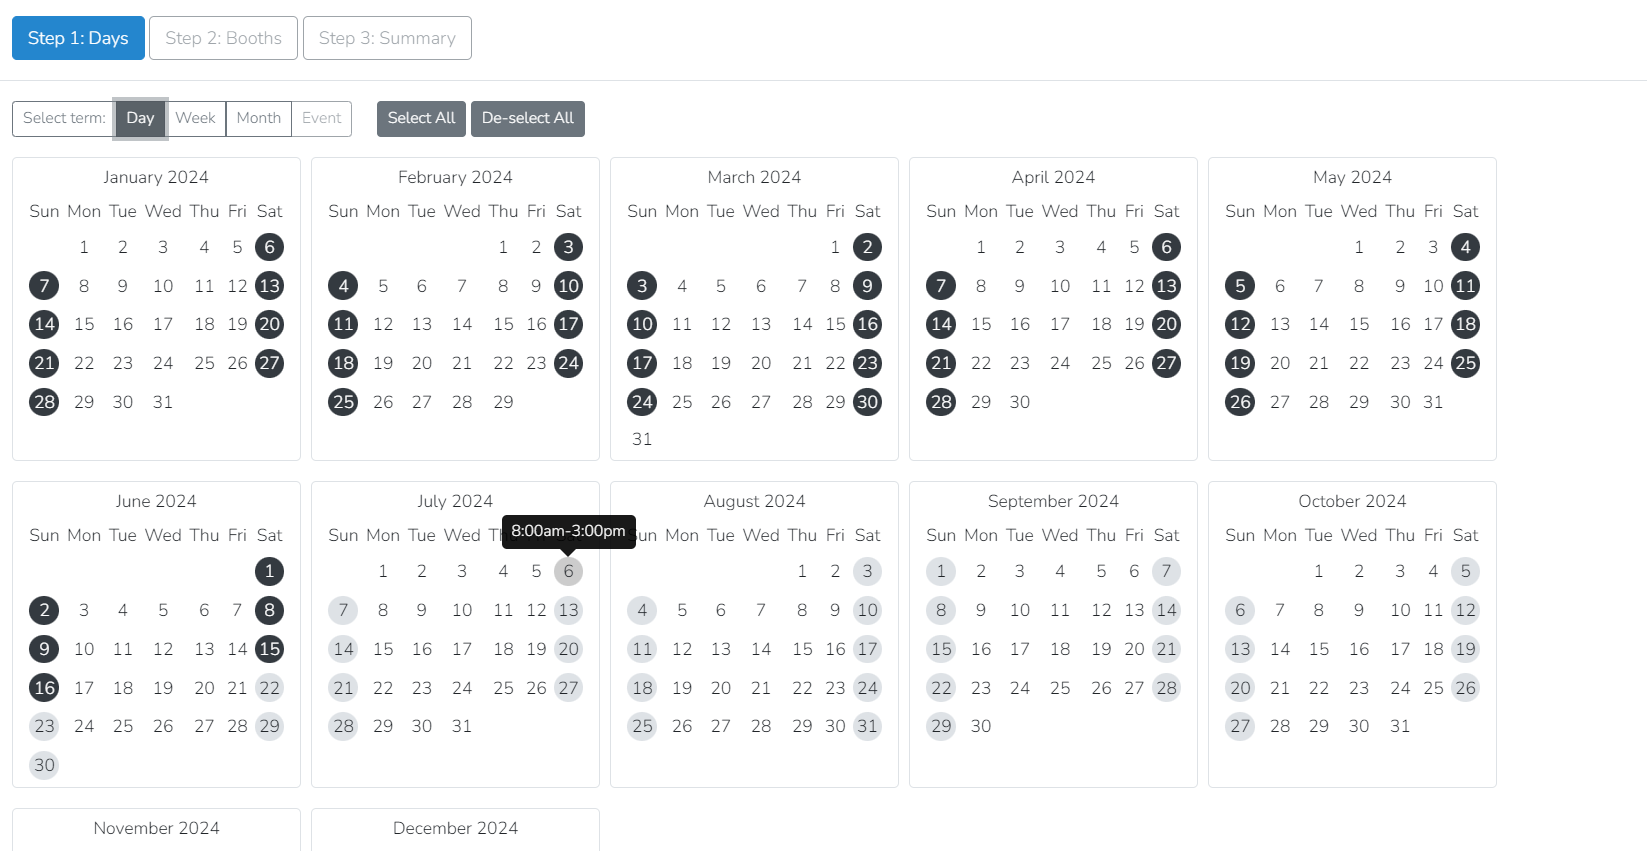Select Sunday, June 30, 2024
Image resolution: width=1647 pixels, height=851 pixels.
(44, 765)
